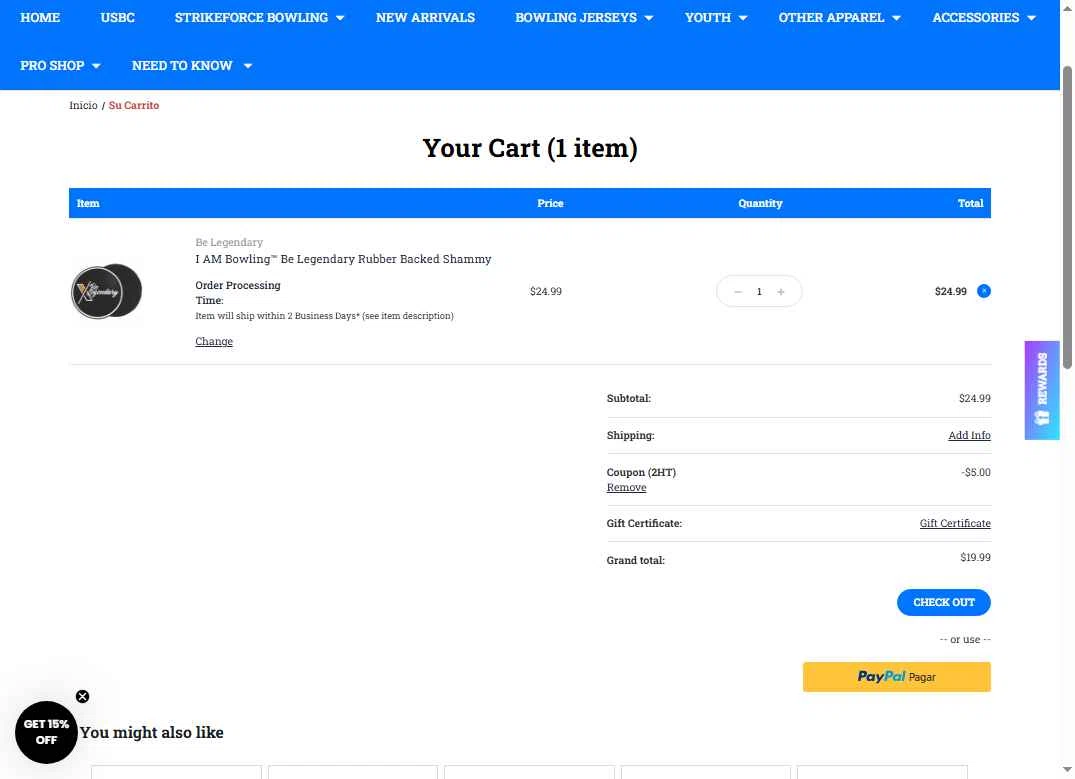
Task: Remove the shammy item with blue X icon
Action: tap(983, 291)
